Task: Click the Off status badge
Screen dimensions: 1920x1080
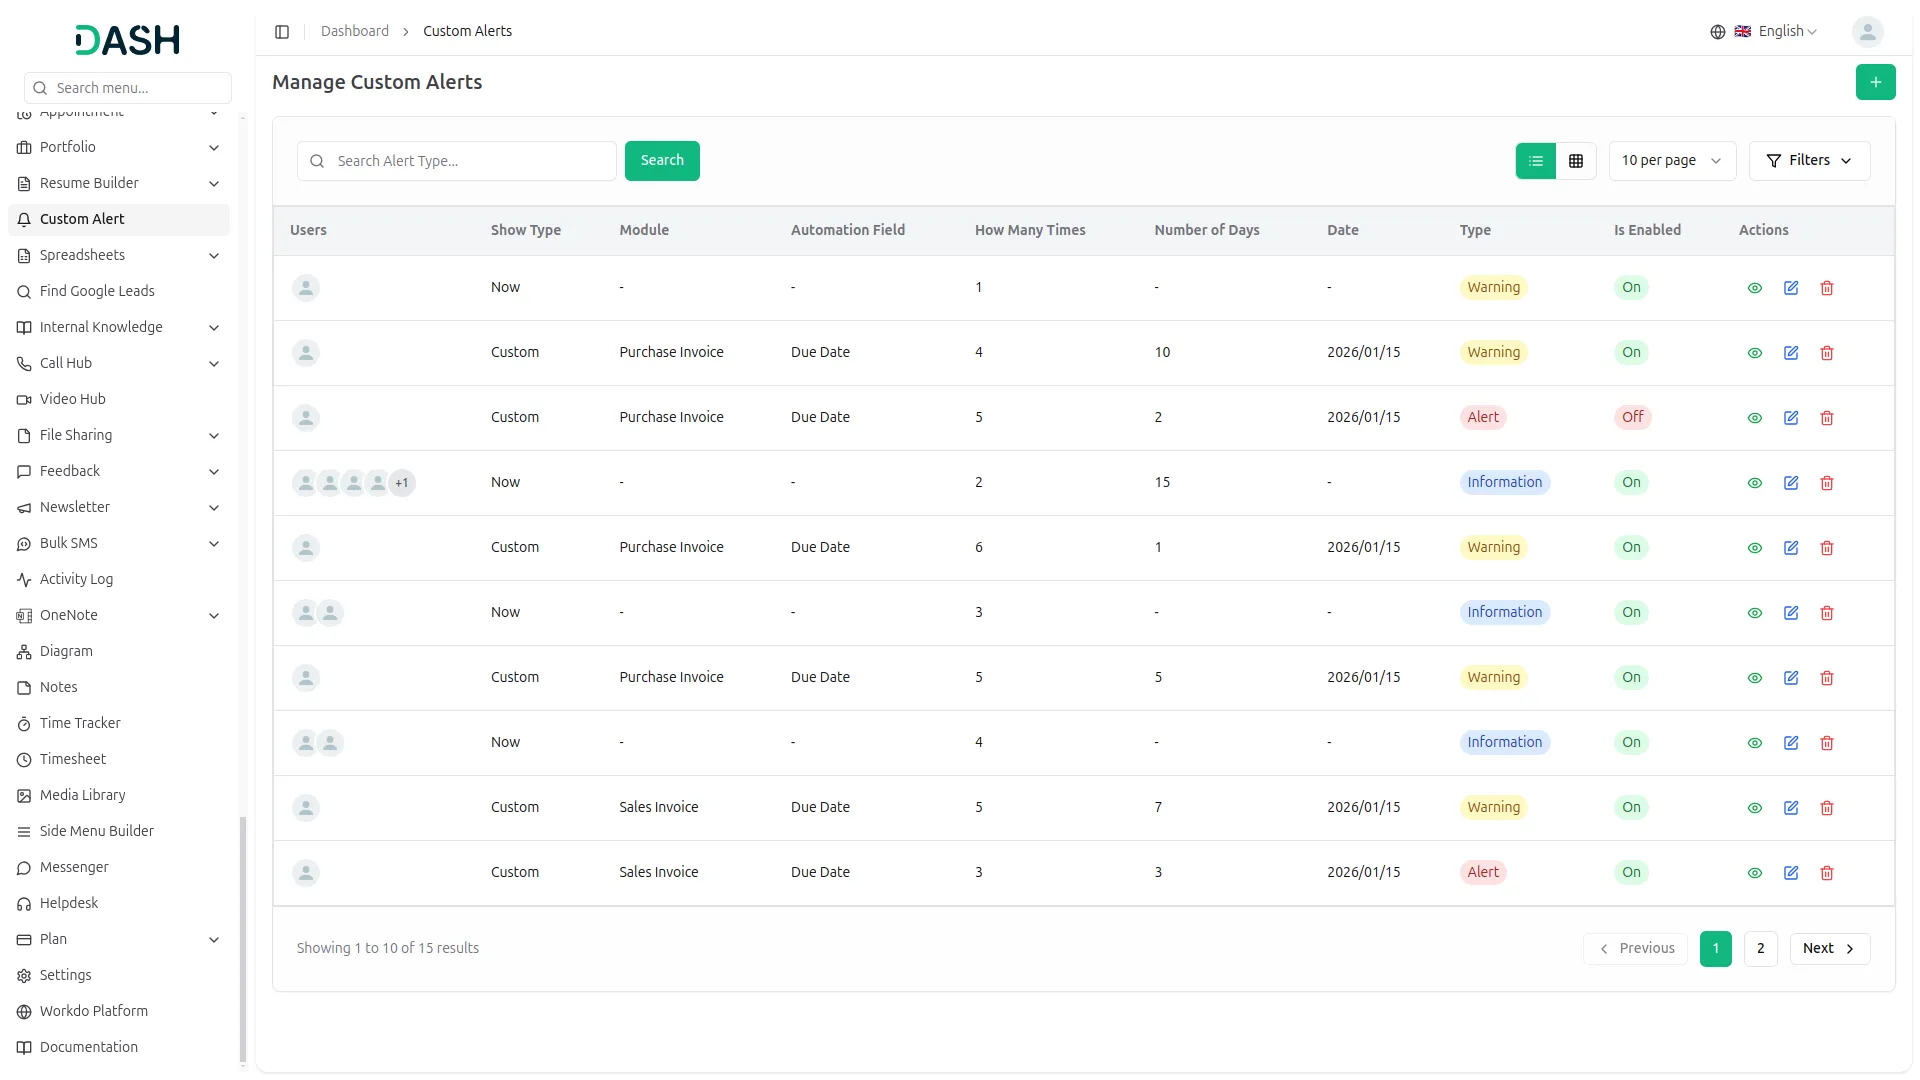Action: point(1632,417)
